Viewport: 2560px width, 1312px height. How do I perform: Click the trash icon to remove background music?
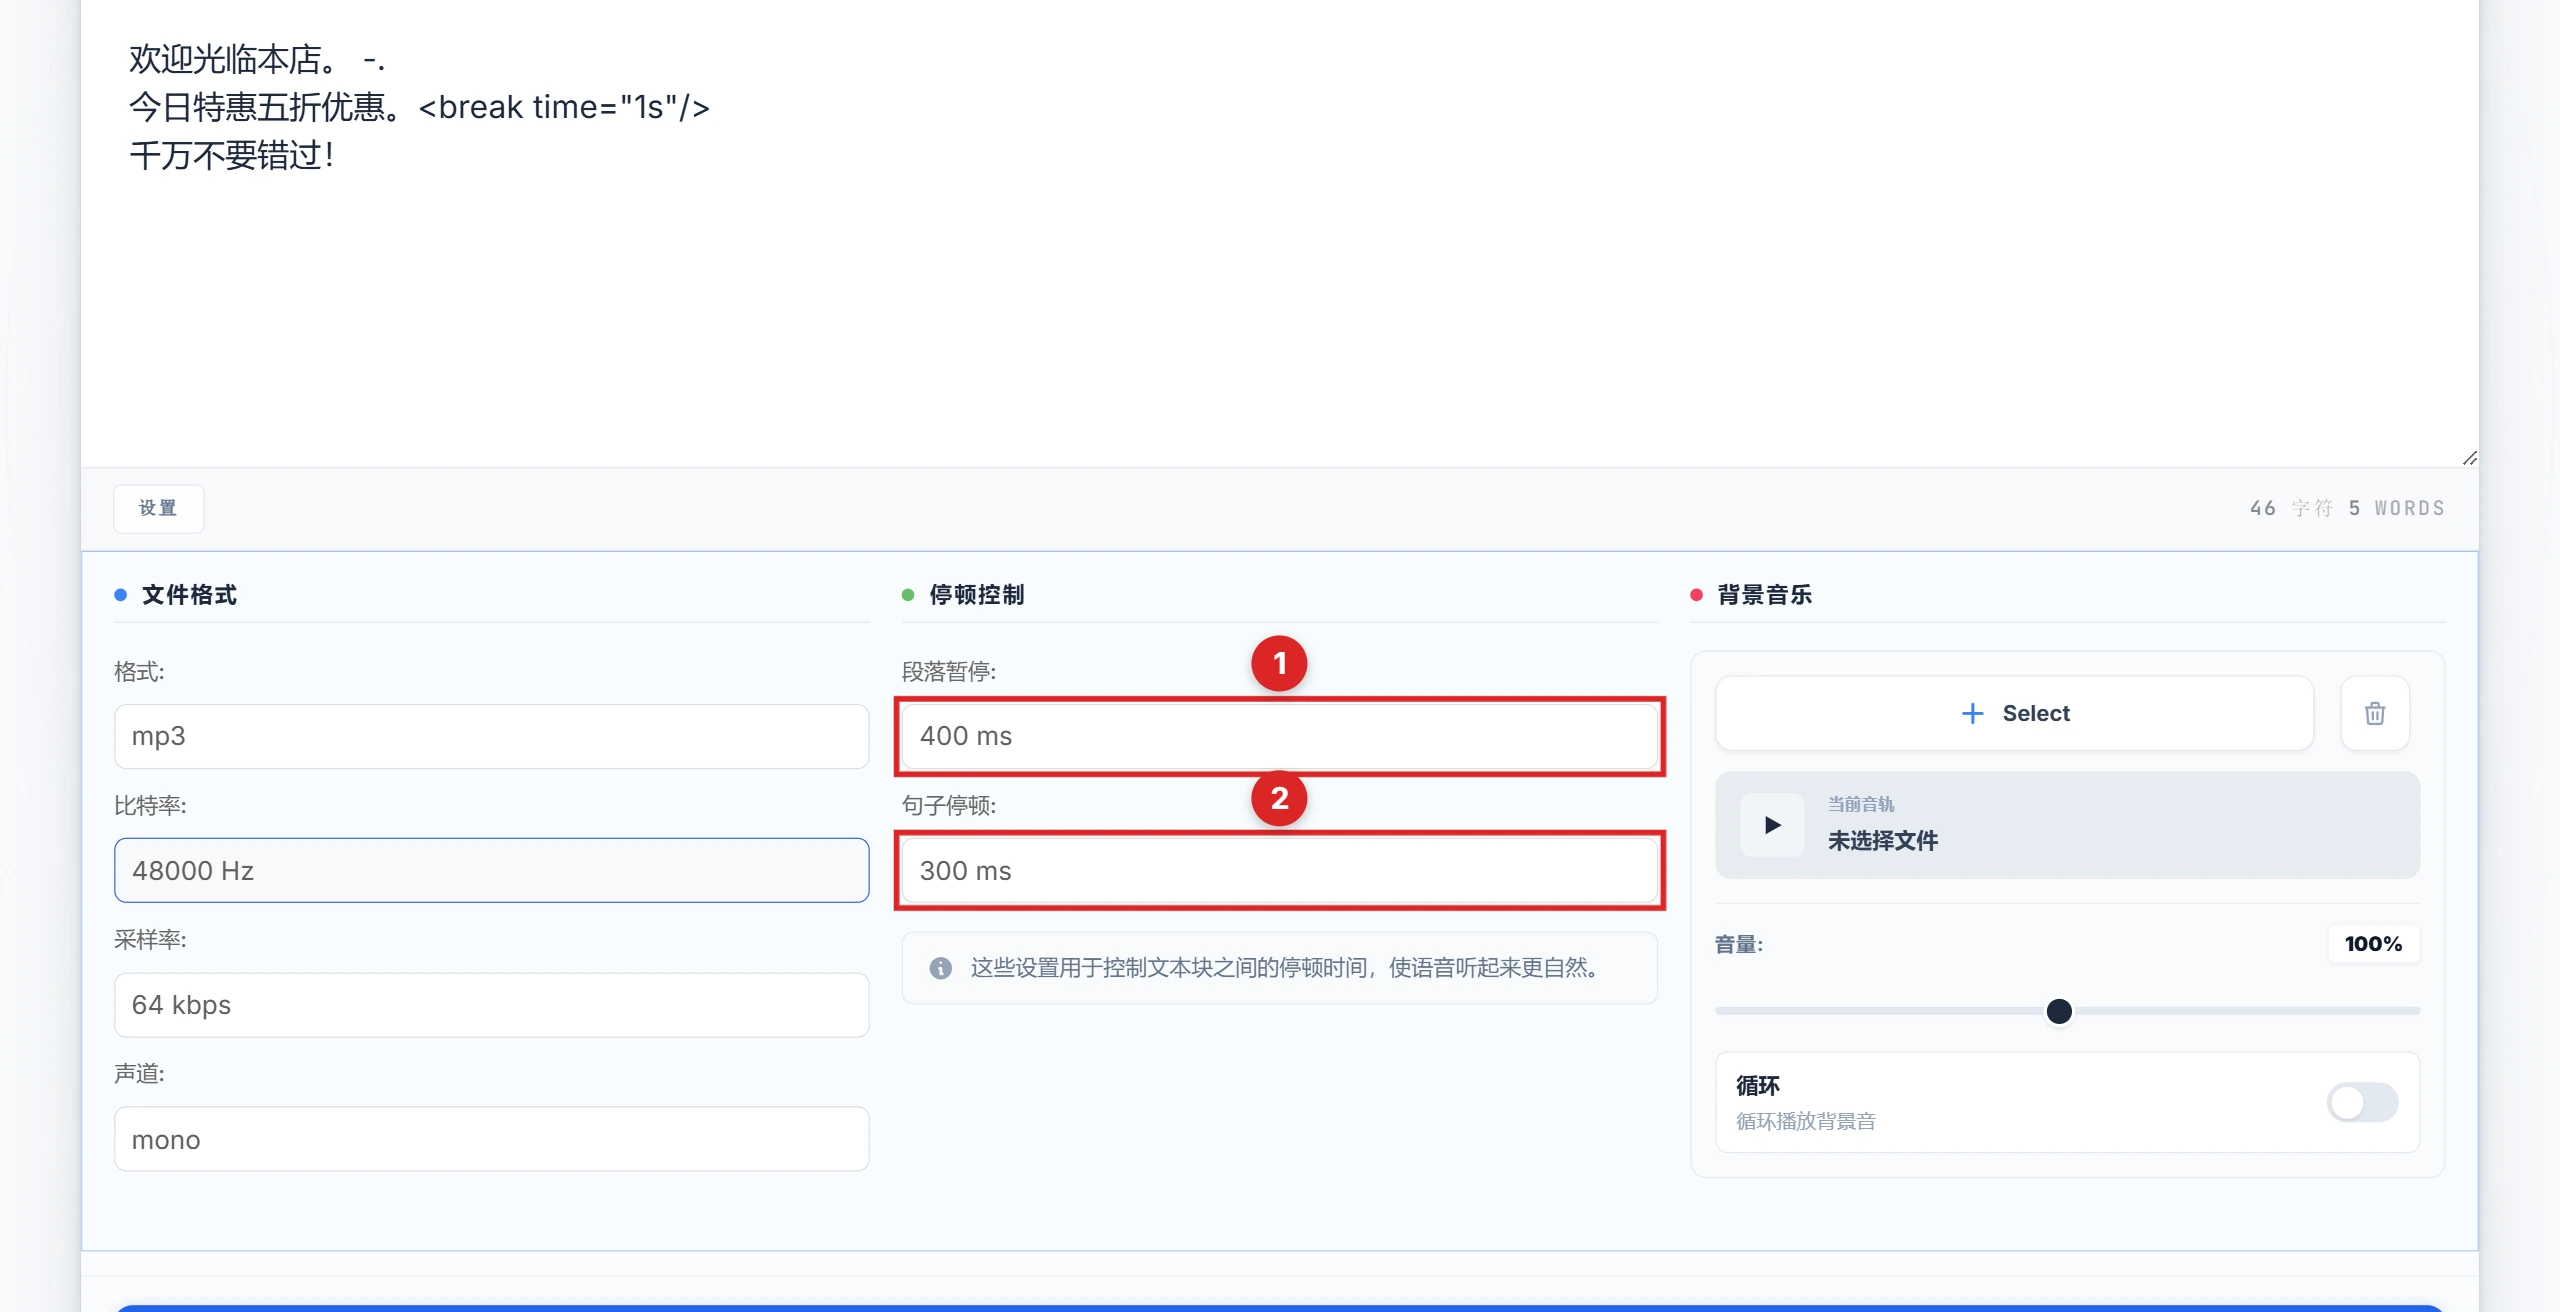(x=2374, y=713)
